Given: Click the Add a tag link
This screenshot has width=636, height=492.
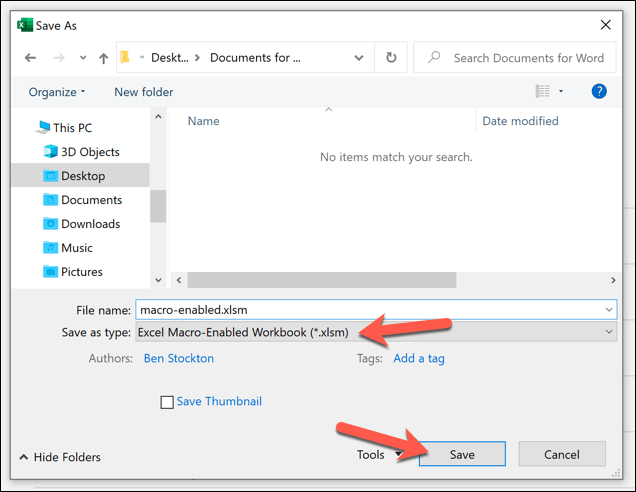Looking at the screenshot, I should [x=419, y=359].
